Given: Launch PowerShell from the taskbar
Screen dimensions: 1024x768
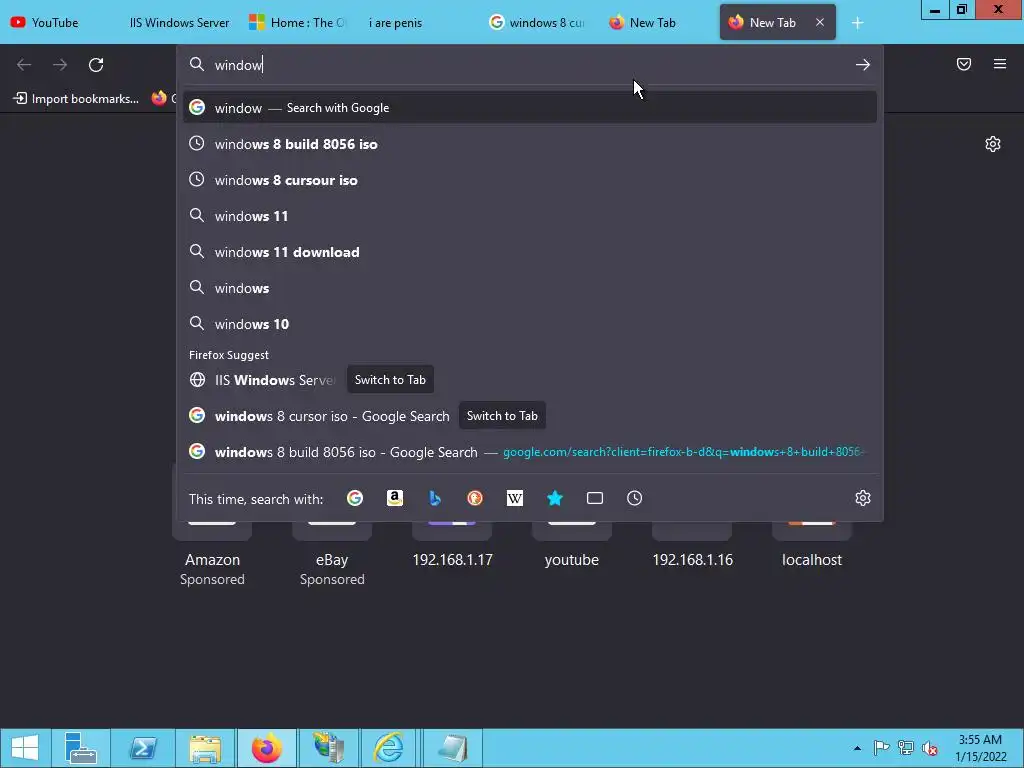Looking at the screenshot, I should point(142,748).
